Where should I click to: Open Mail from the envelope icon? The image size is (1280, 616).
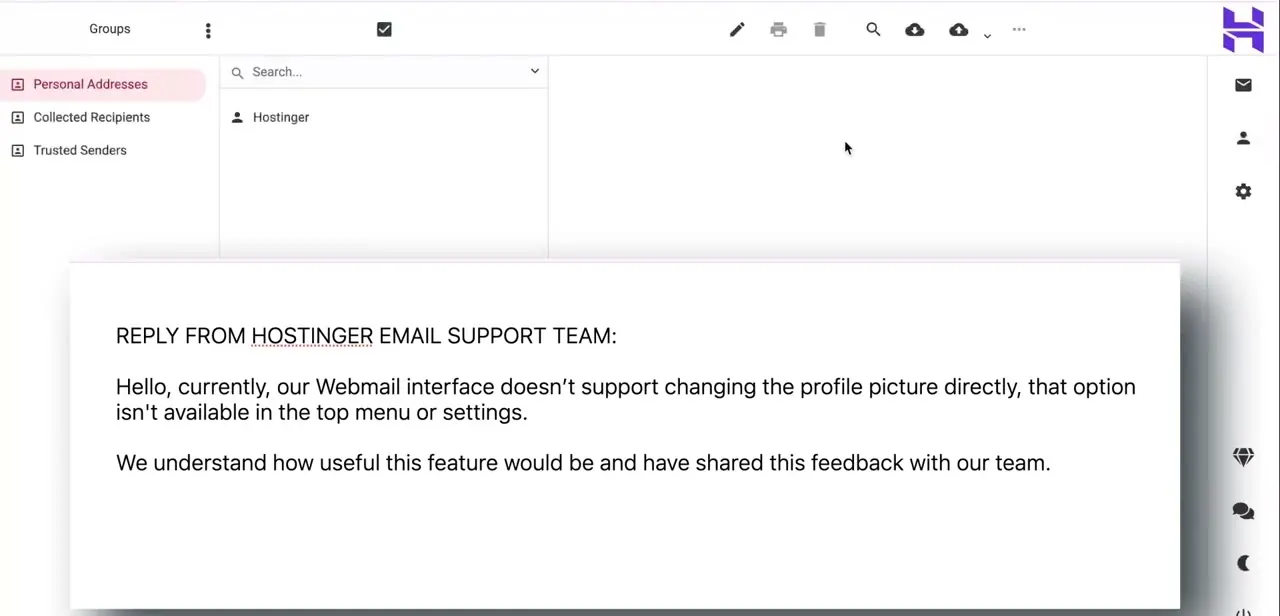1243,85
